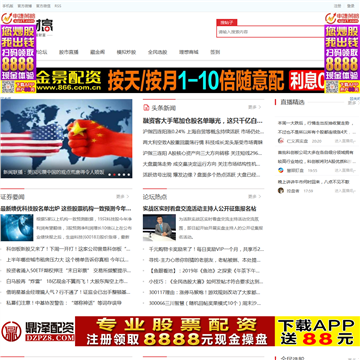Viewport: 360px width, 360px height.
Task: Open the blue tech news thumbnail
Action: point(17,228)
